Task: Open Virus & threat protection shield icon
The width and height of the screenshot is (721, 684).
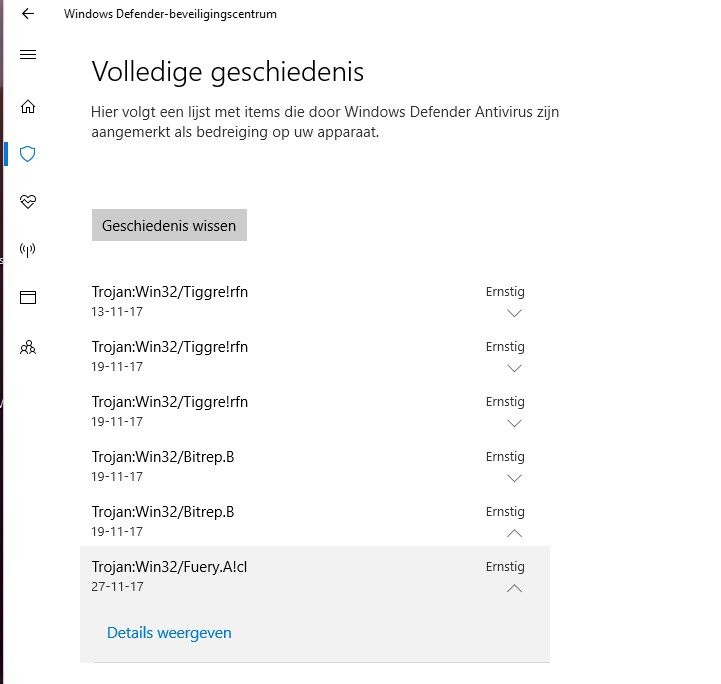Action: click(x=28, y=154)
